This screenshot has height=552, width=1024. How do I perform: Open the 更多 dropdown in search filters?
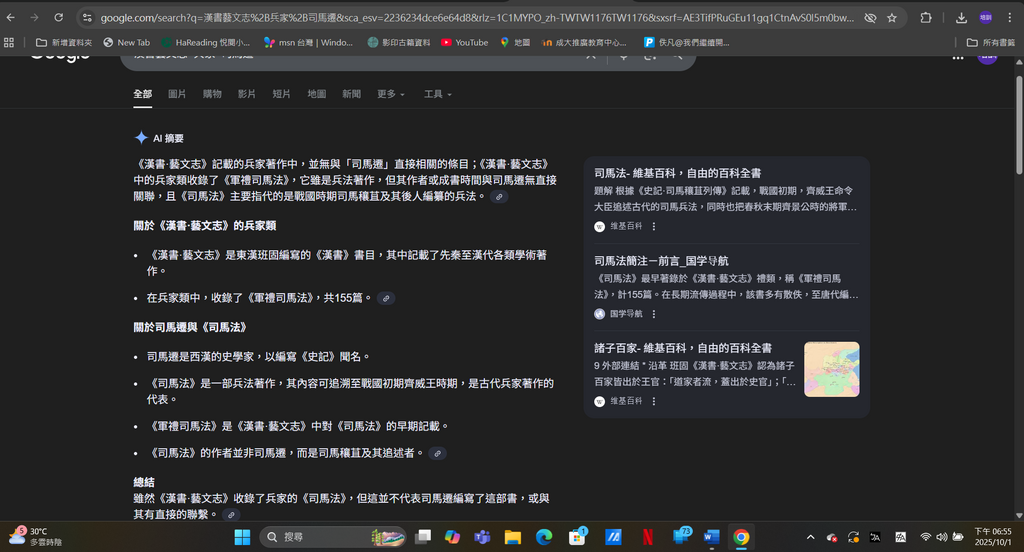point(390,94)
